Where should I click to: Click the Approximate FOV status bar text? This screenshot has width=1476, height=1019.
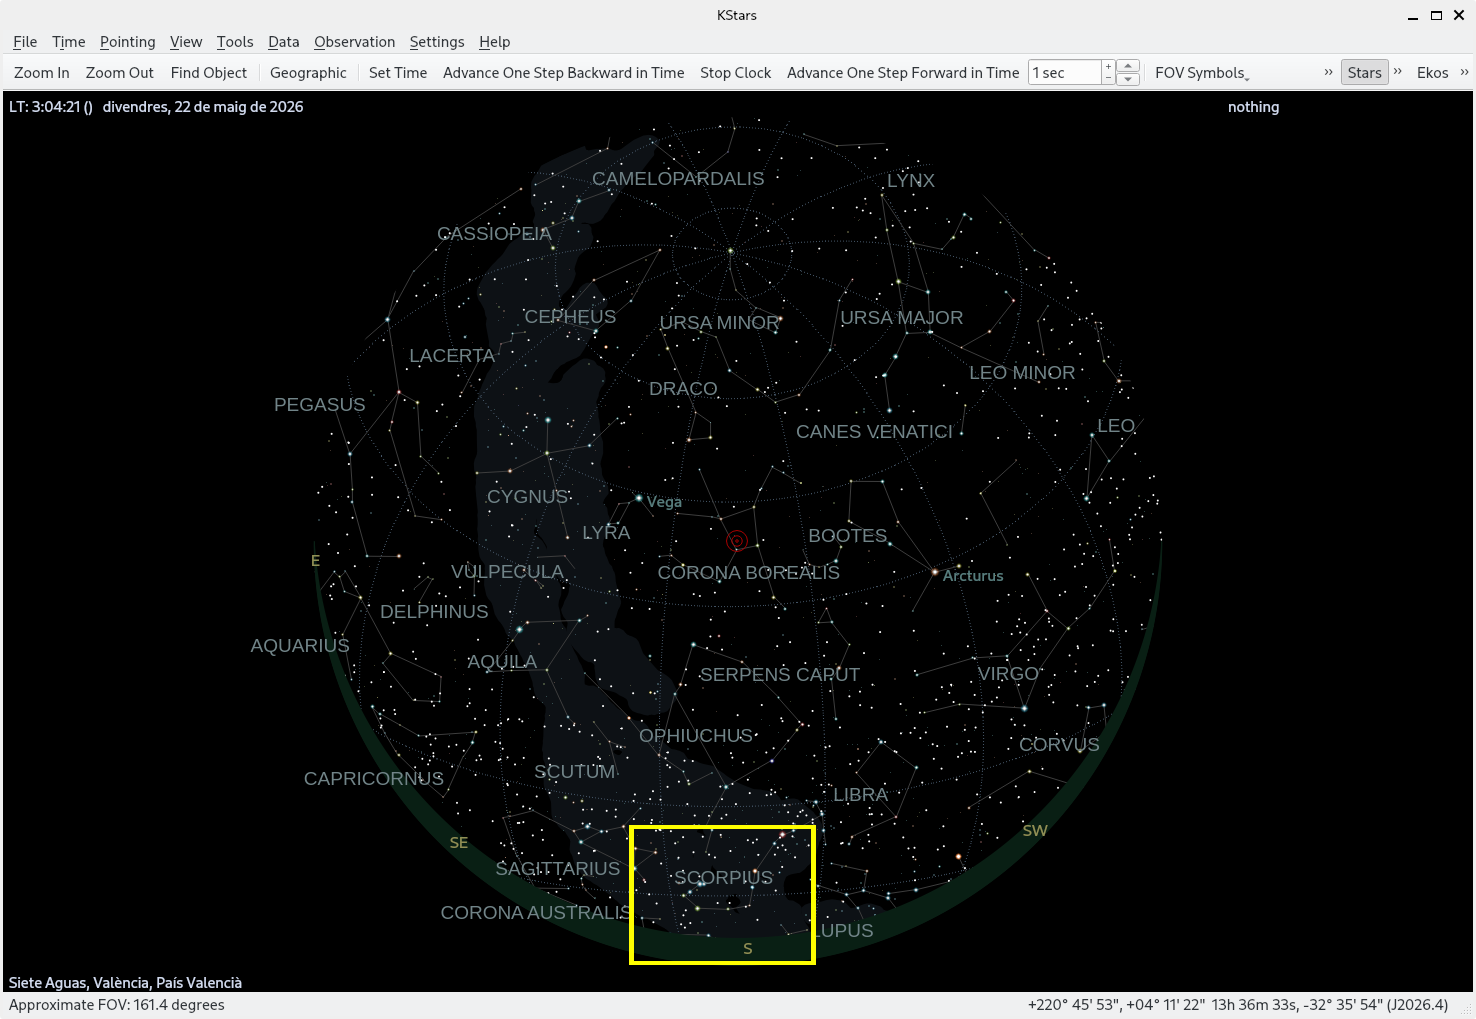pos(117,1005)
